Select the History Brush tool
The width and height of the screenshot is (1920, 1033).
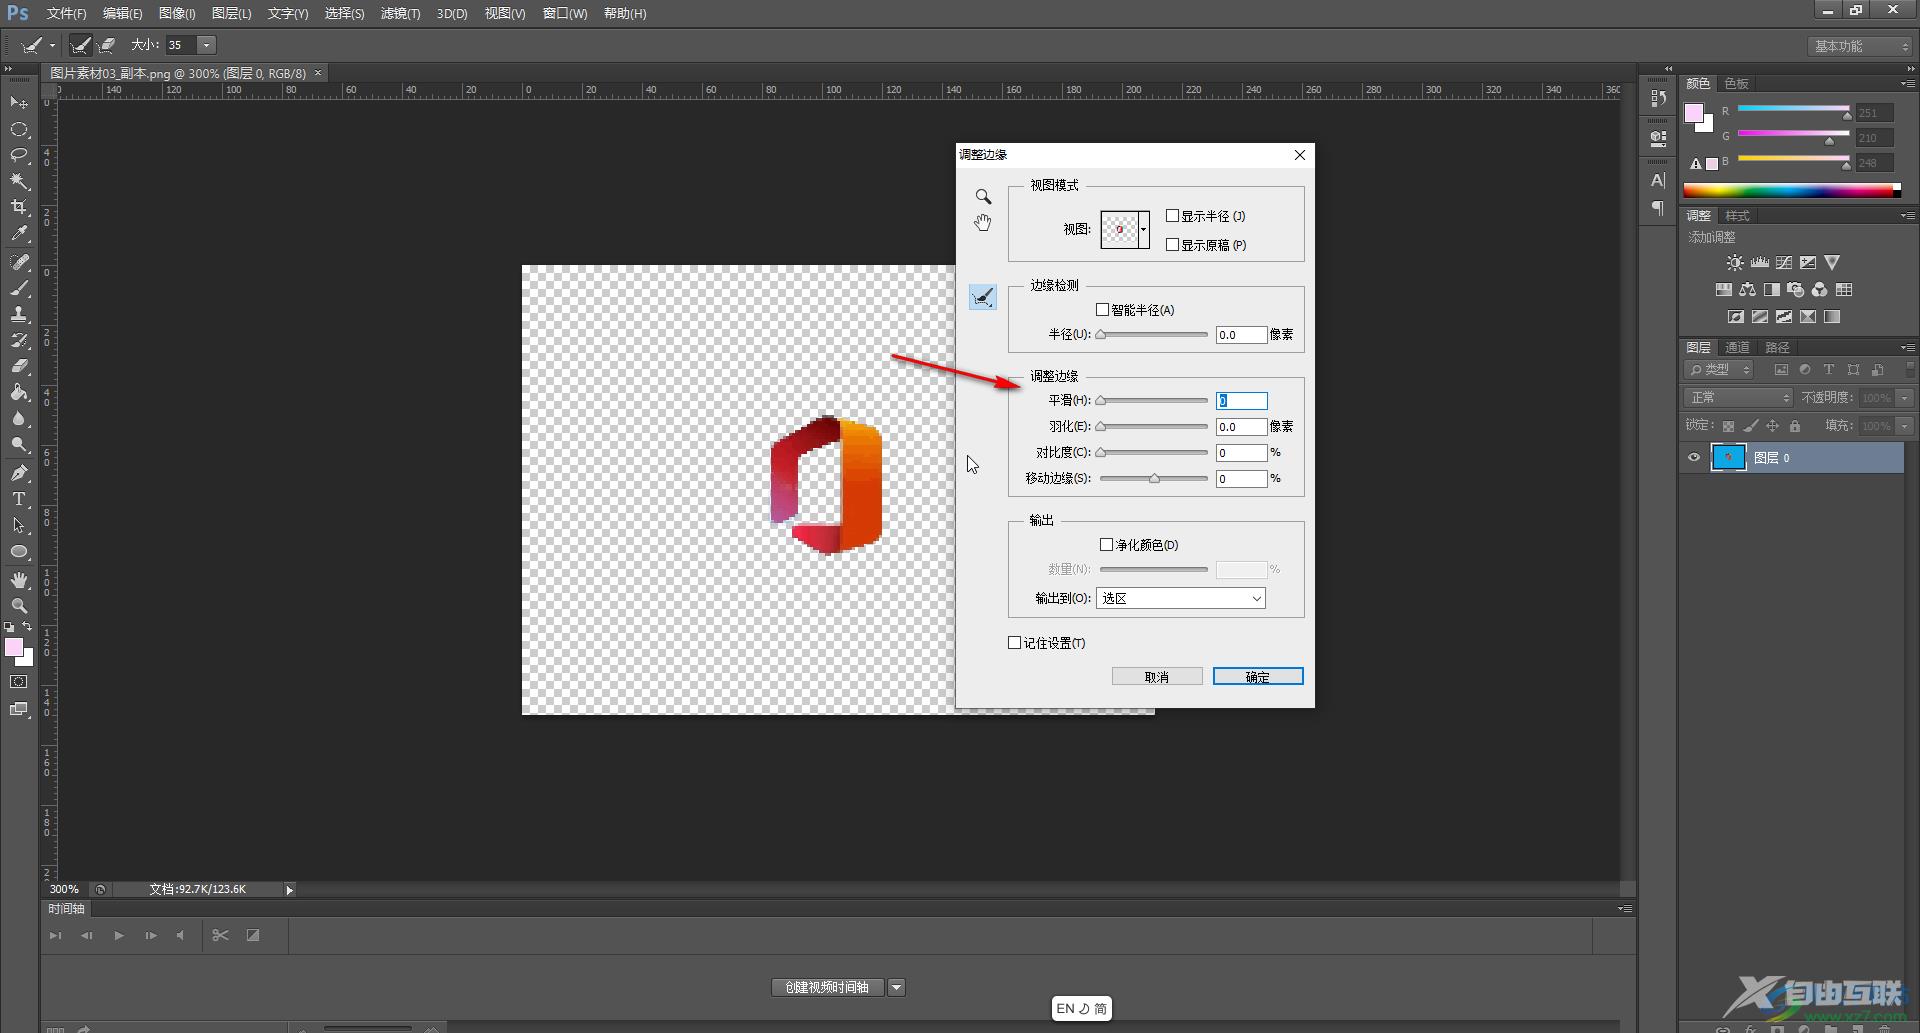tap(19, 340)
